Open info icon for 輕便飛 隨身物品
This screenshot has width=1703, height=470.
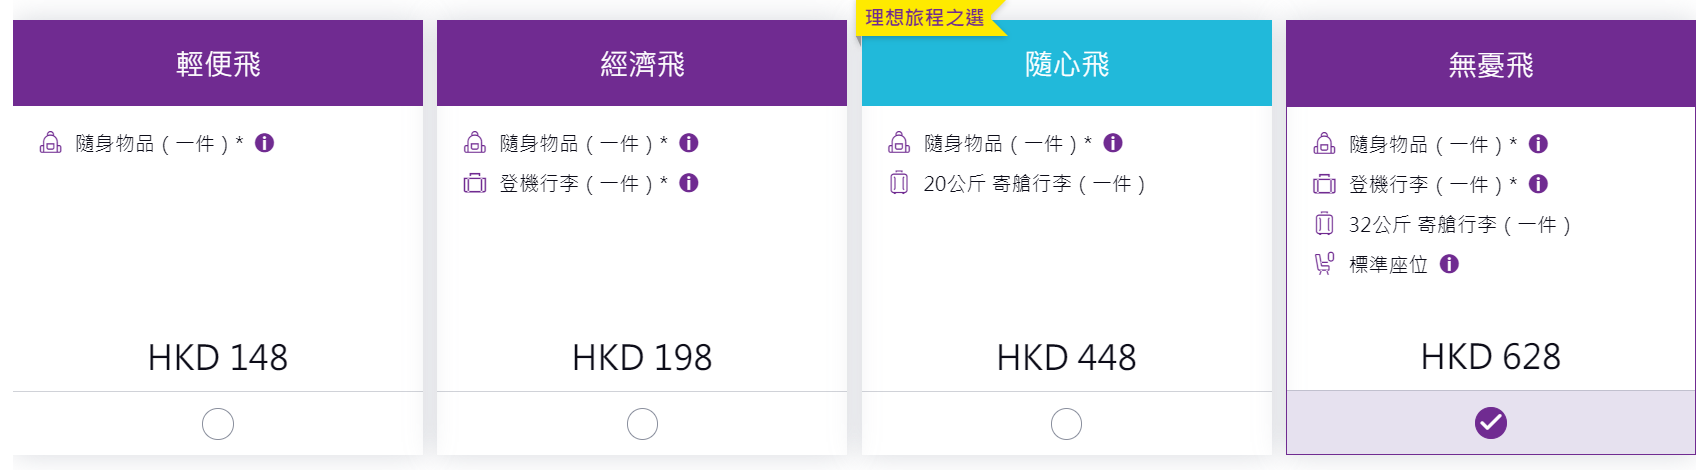click(x=264, y=143)
